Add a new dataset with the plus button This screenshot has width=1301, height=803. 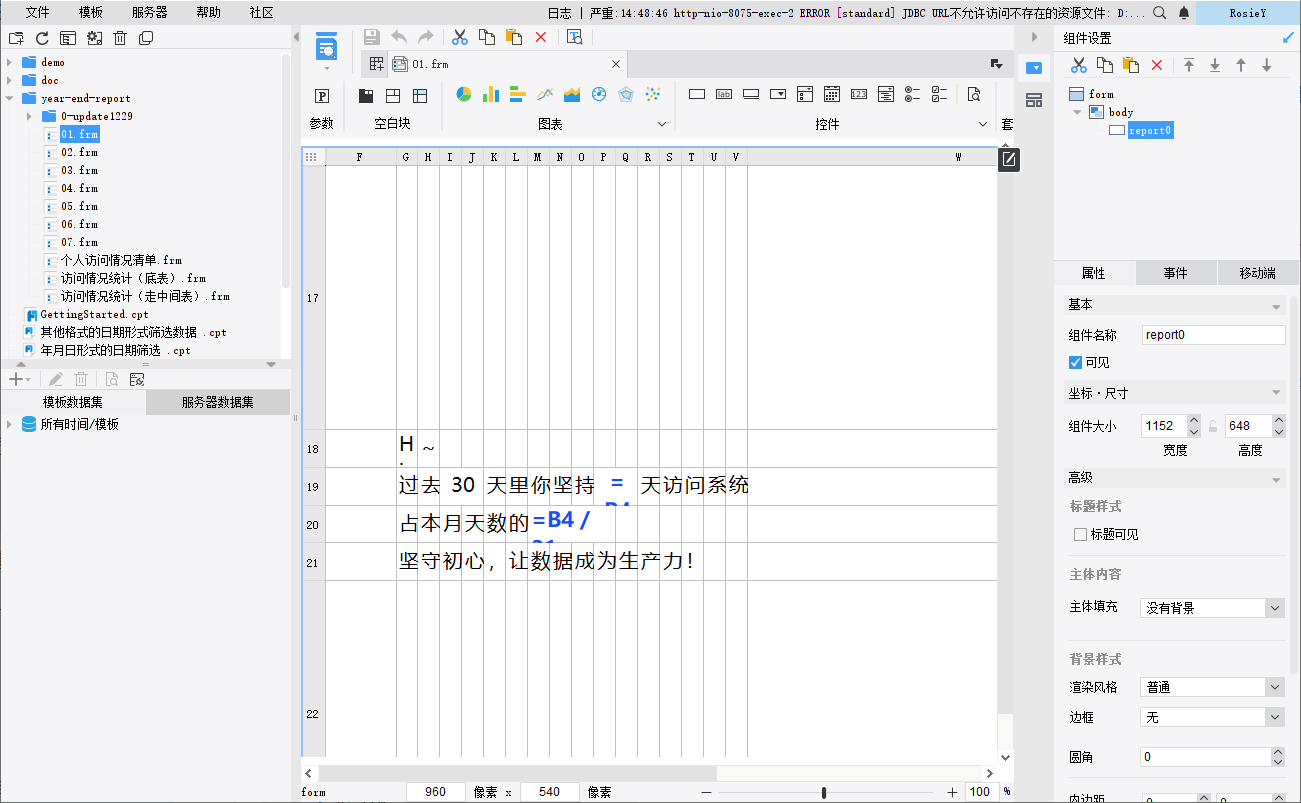(x=15, y=379)
